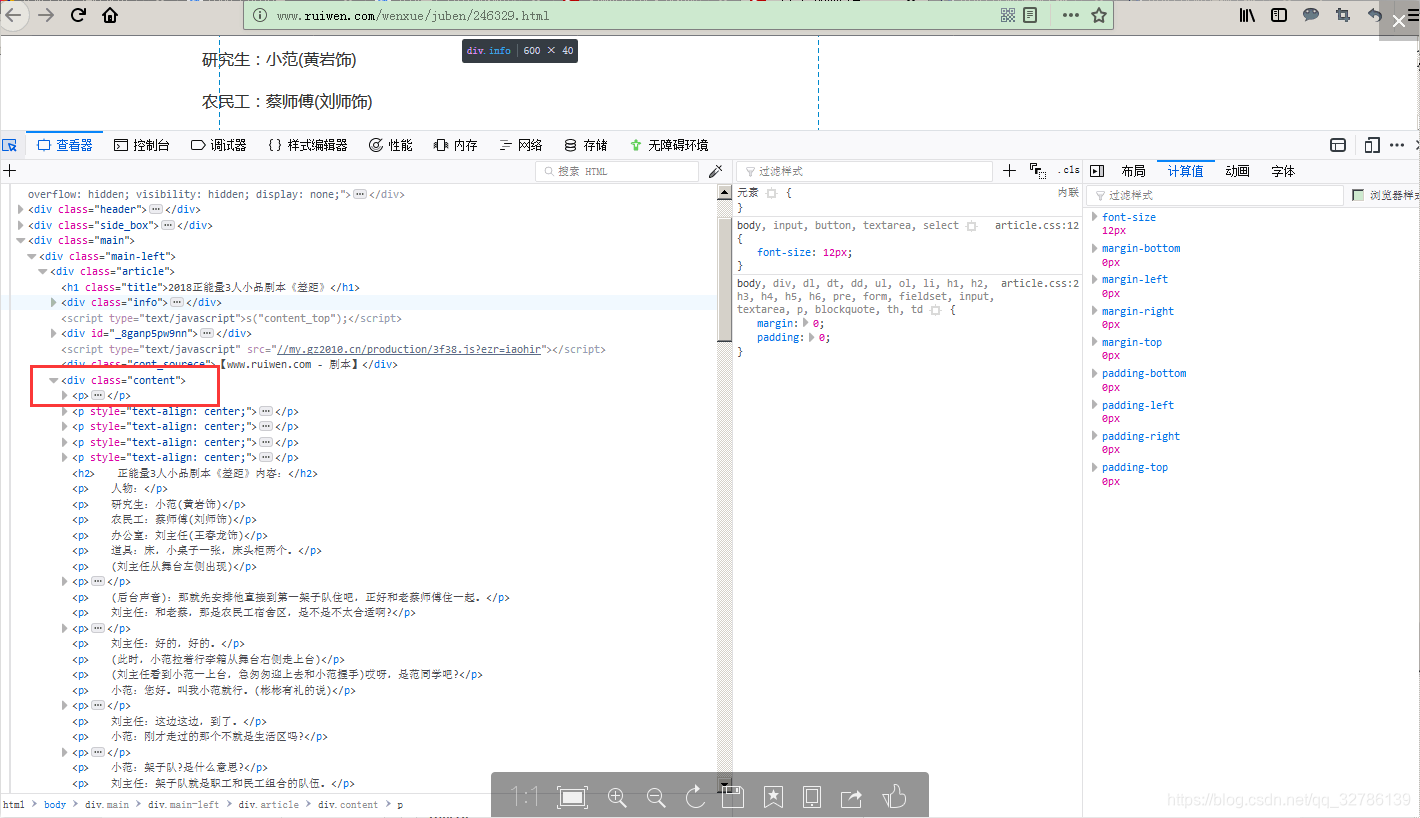Select div.article in breadcrumb path
This screenshot has height=818, width=1420.
268,804
